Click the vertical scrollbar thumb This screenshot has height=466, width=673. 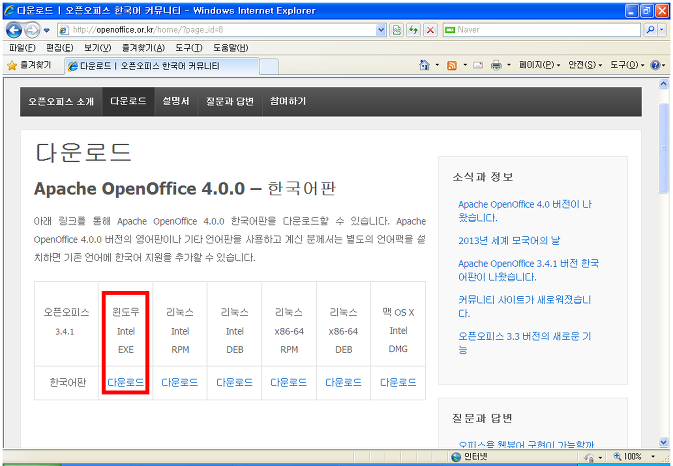(x=664, y=148)
